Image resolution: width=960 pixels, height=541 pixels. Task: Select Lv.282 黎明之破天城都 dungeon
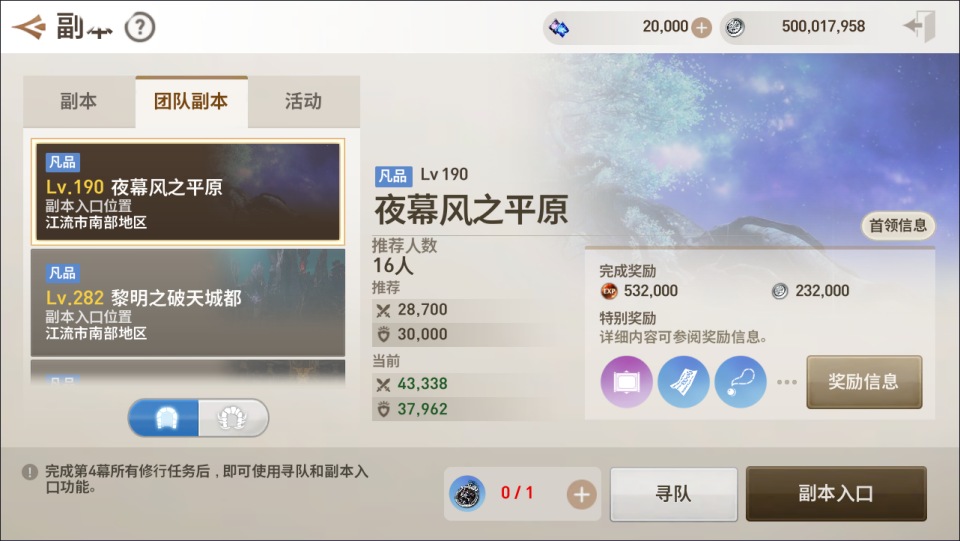click(188, 302)
